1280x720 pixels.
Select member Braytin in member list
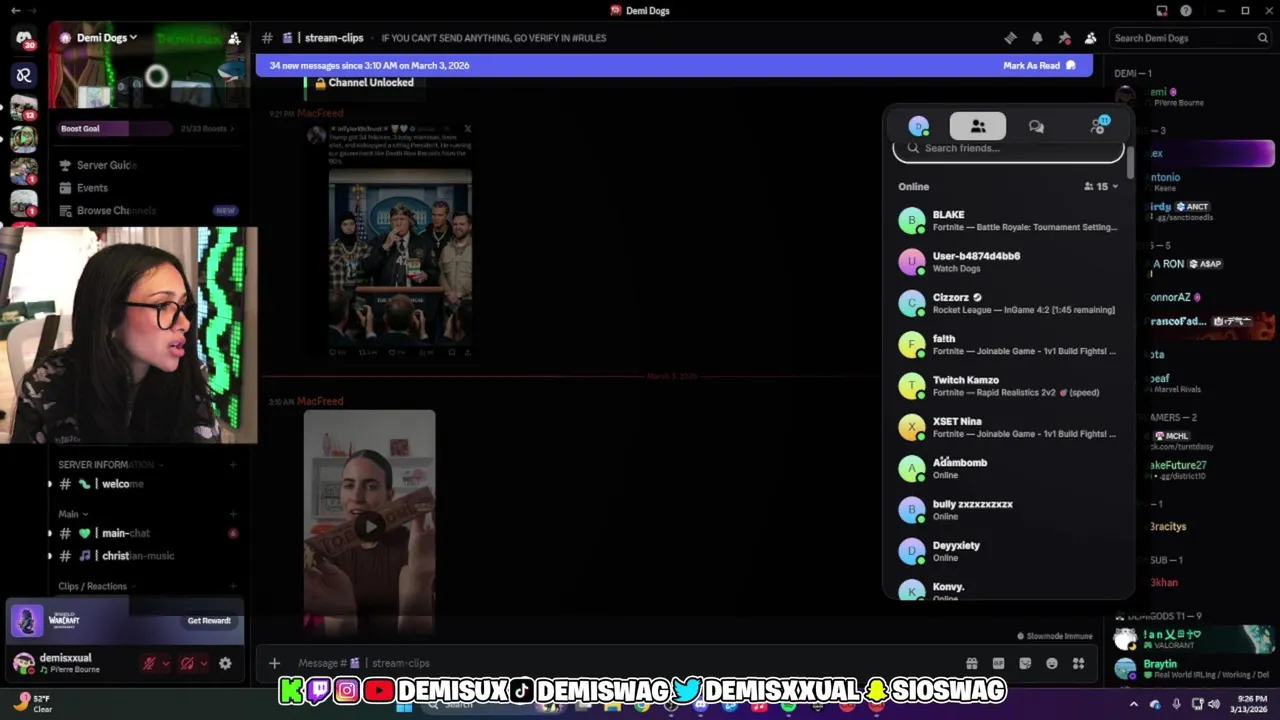click(1194, 668)
